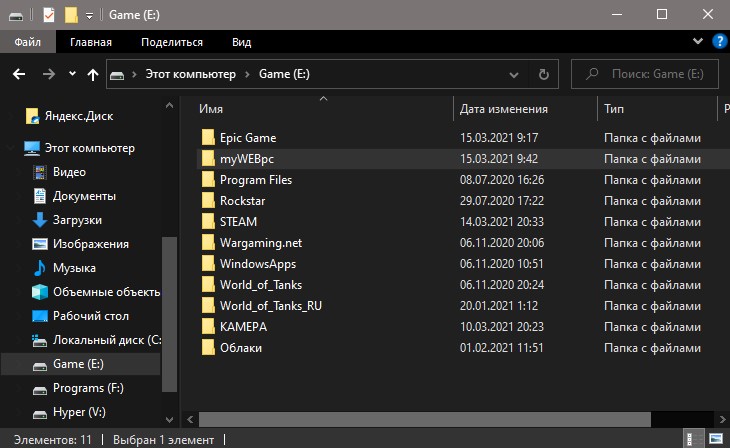This screenshot has height=448, width=730.
Task: Click the navigation pane vertical scrollbar thumb
Action: pyautogui.click(x=169, y=314)
